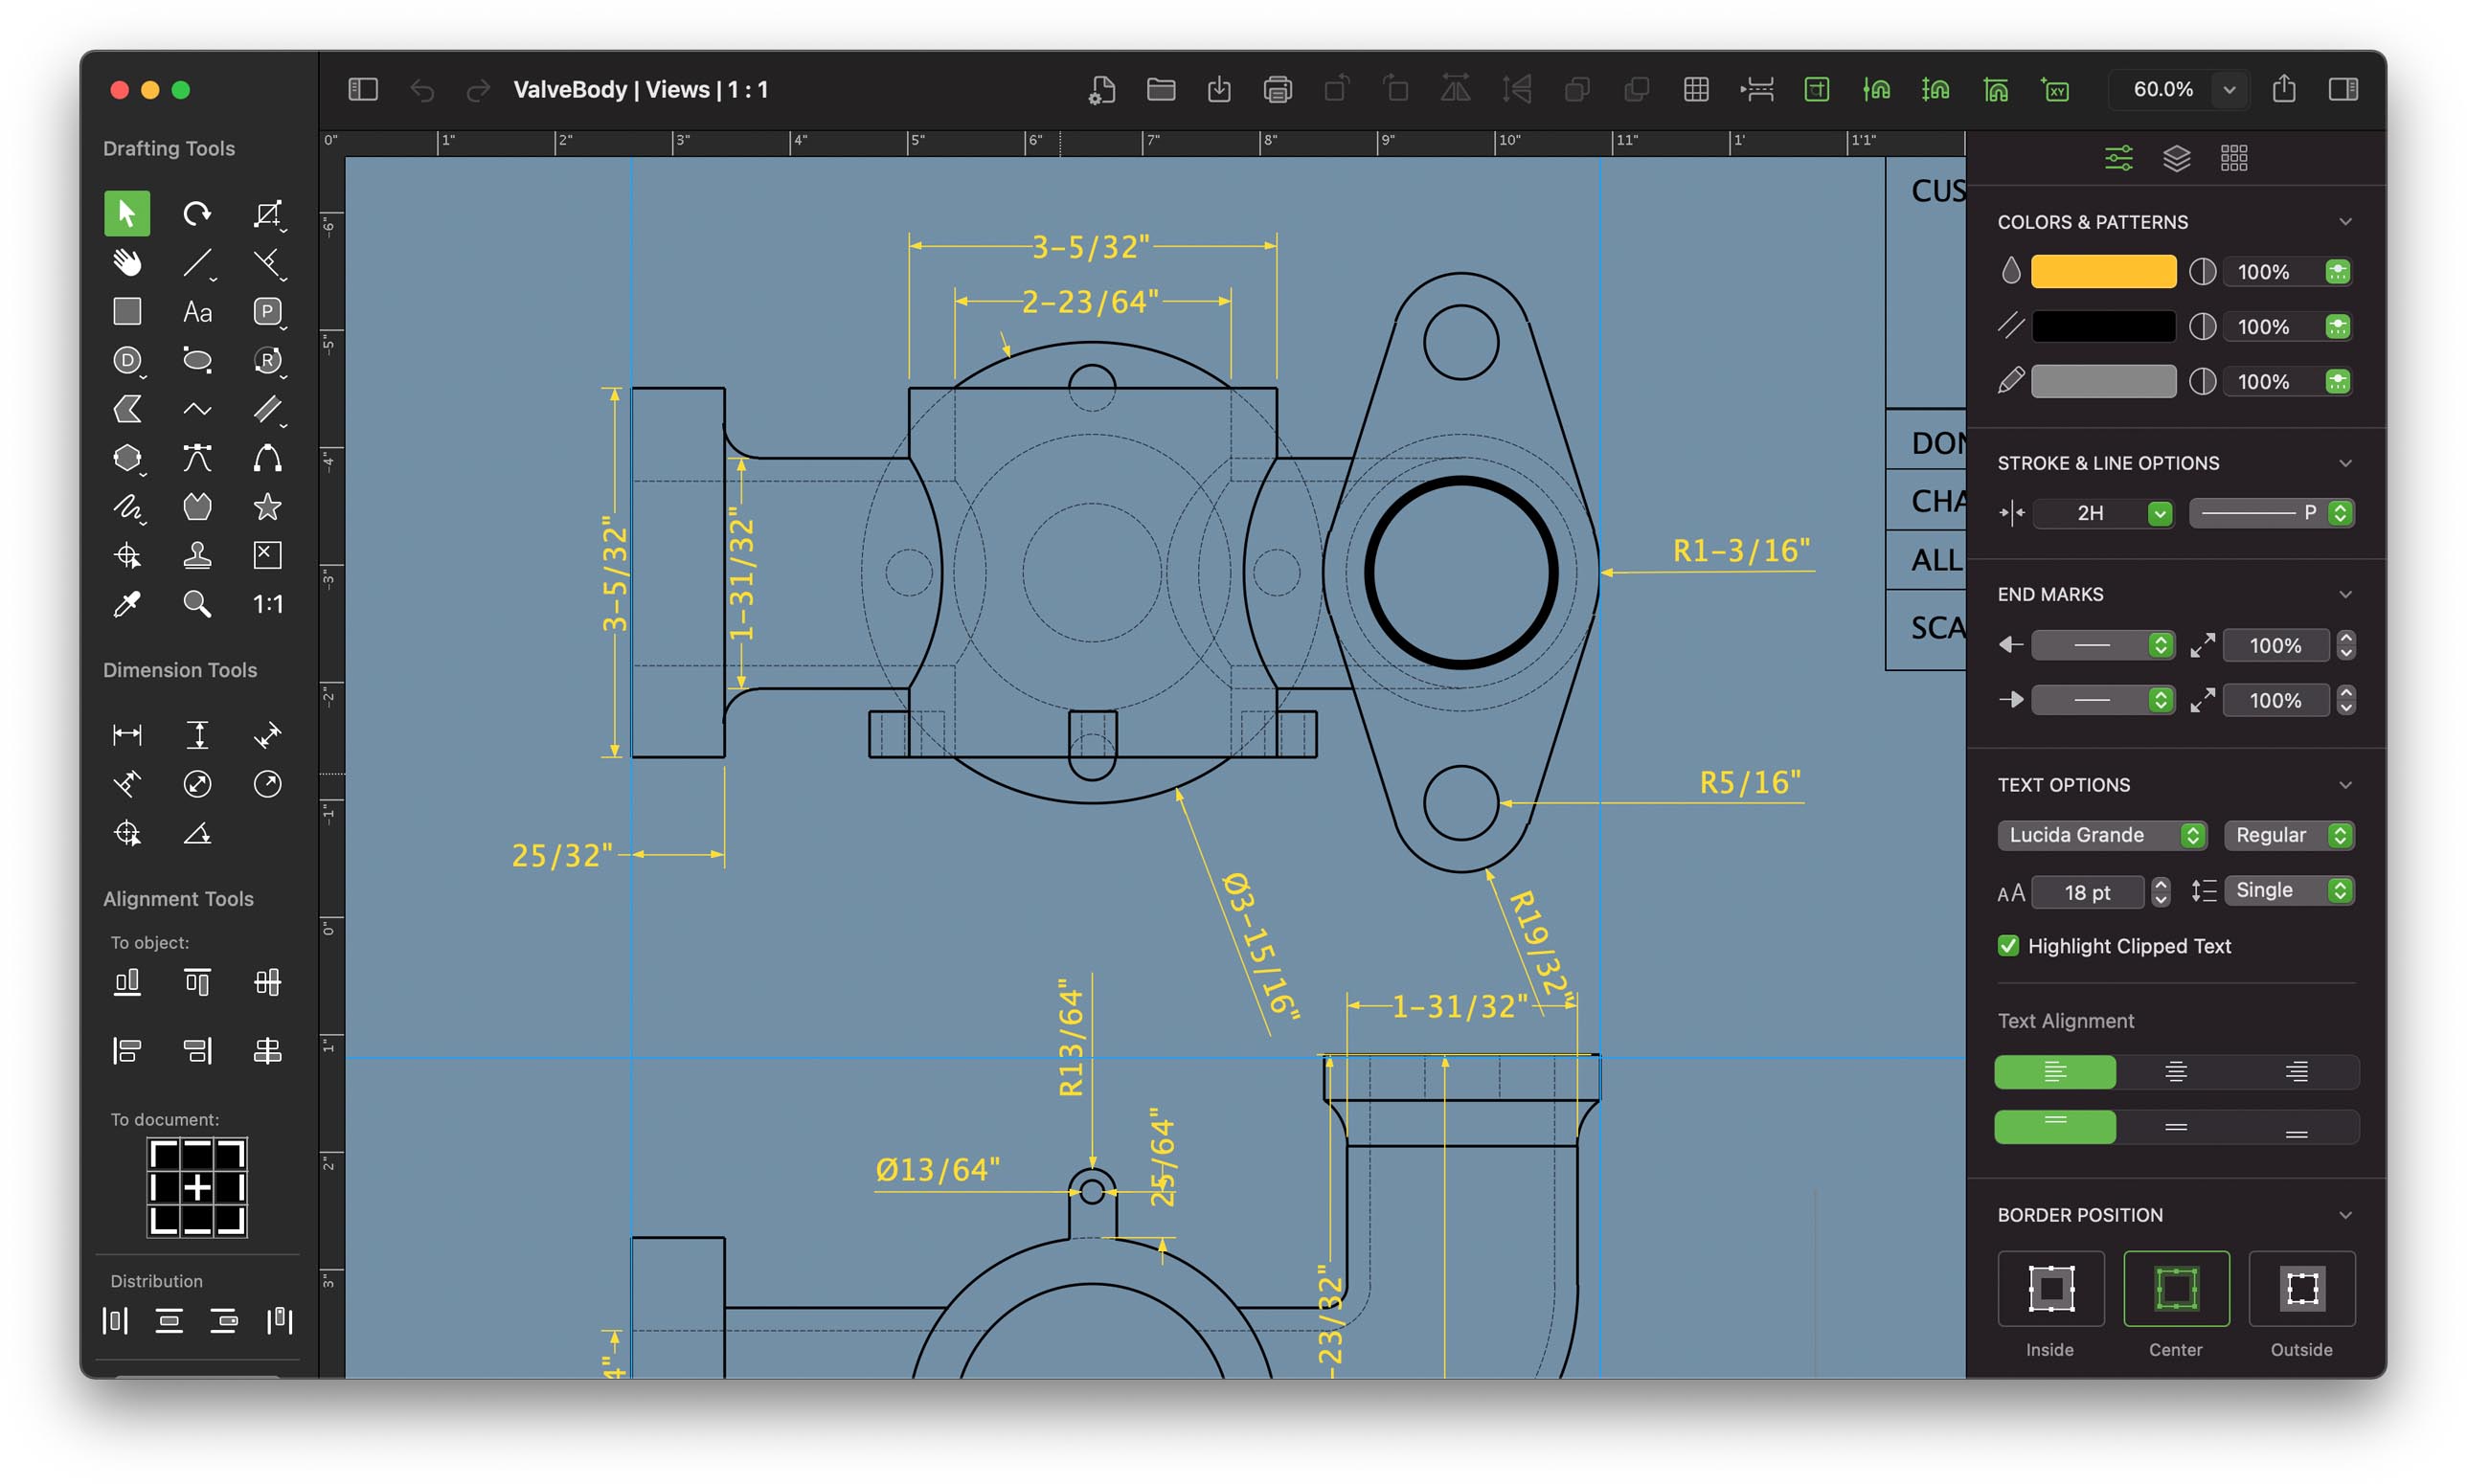Image resolution: width=2467 pixels, height=1484 pixels.
Task: Select the text tool
Action: click(x=197, y=314)
